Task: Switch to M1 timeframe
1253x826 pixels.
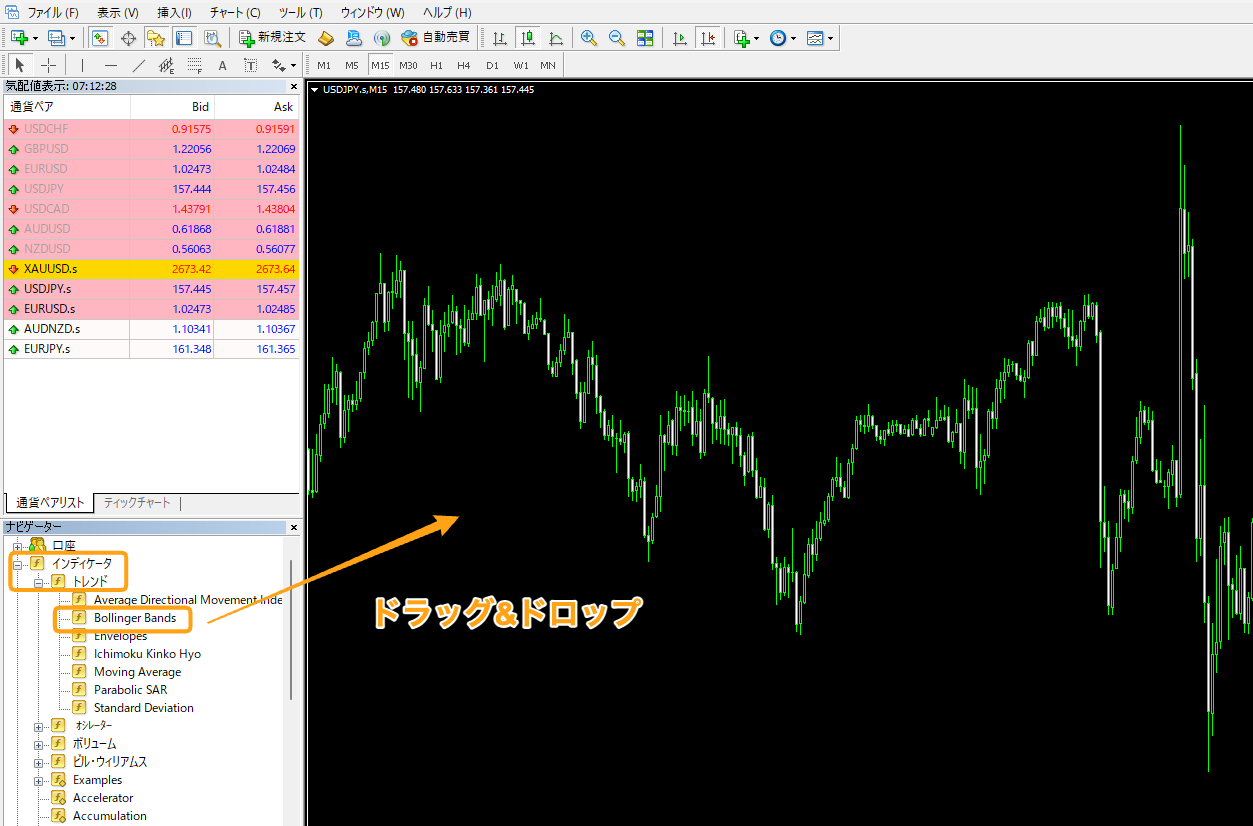Action: (324, 65)
